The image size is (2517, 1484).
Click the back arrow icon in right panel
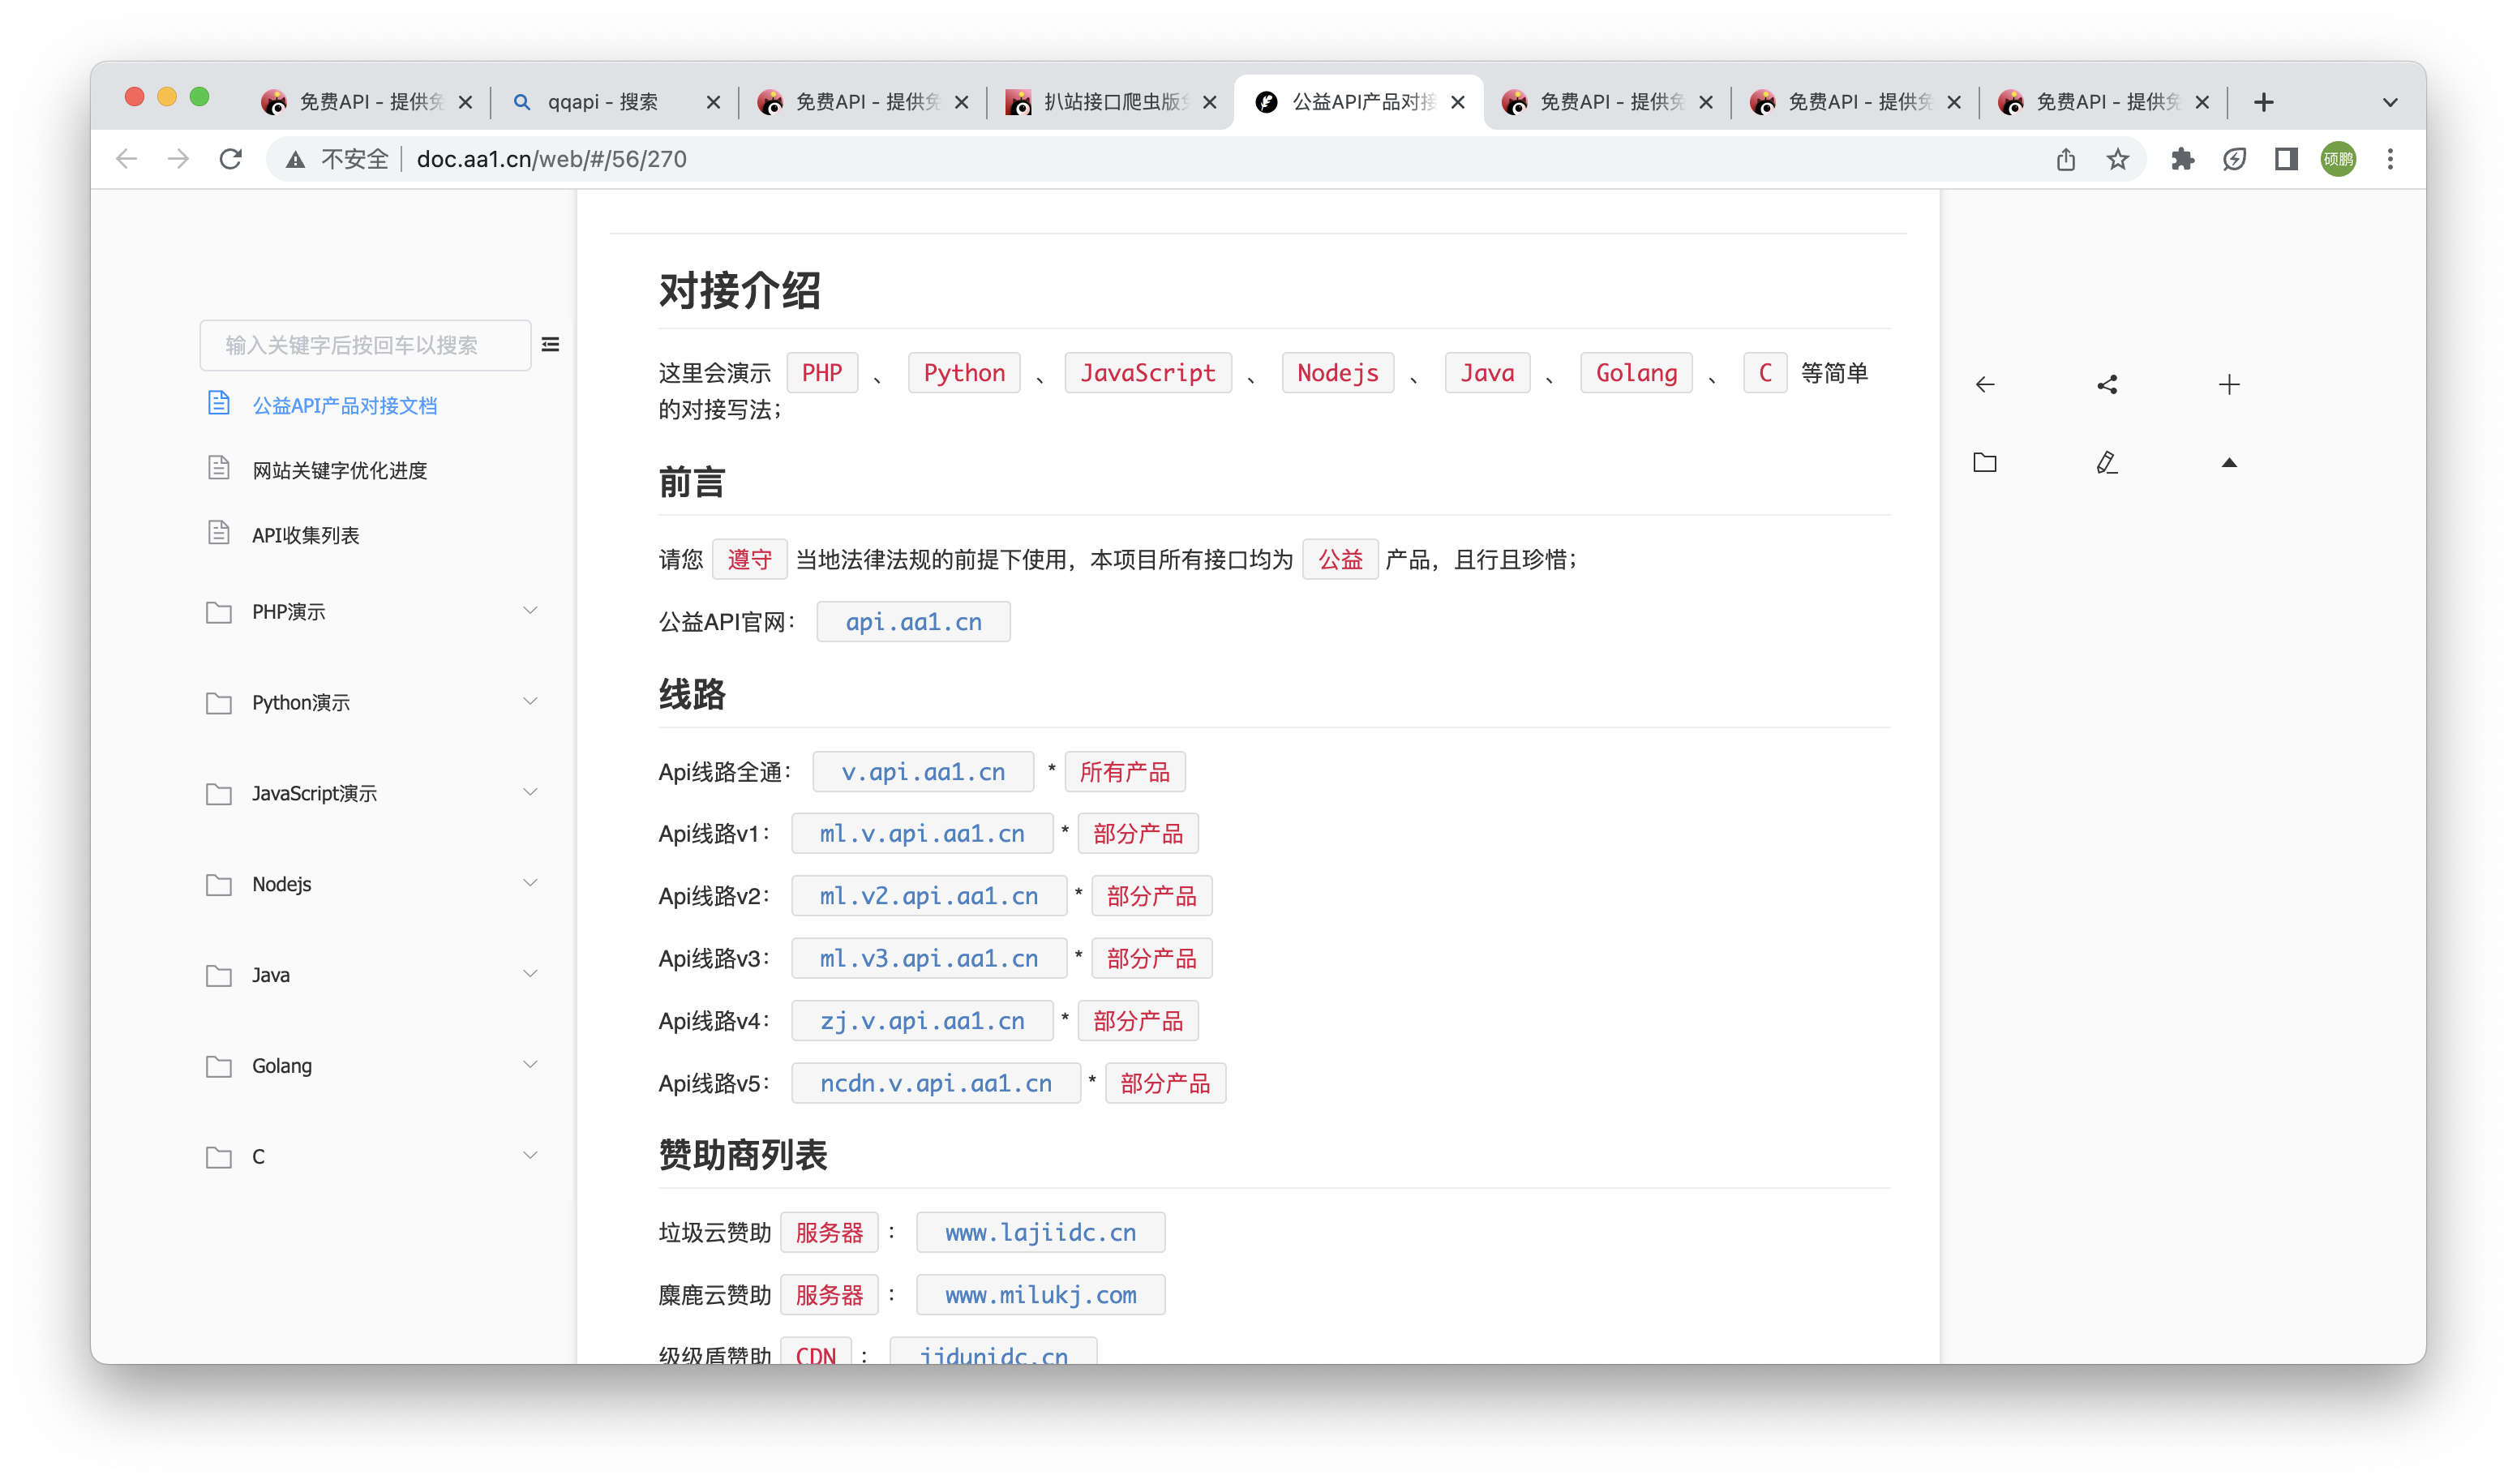point(1985,385)
